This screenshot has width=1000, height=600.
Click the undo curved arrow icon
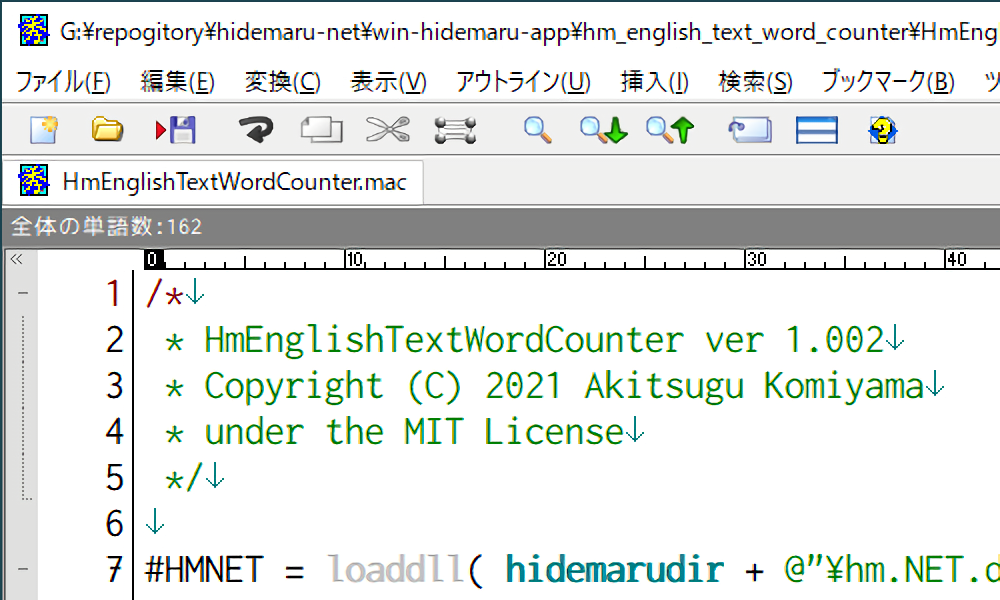click(256, 130)
